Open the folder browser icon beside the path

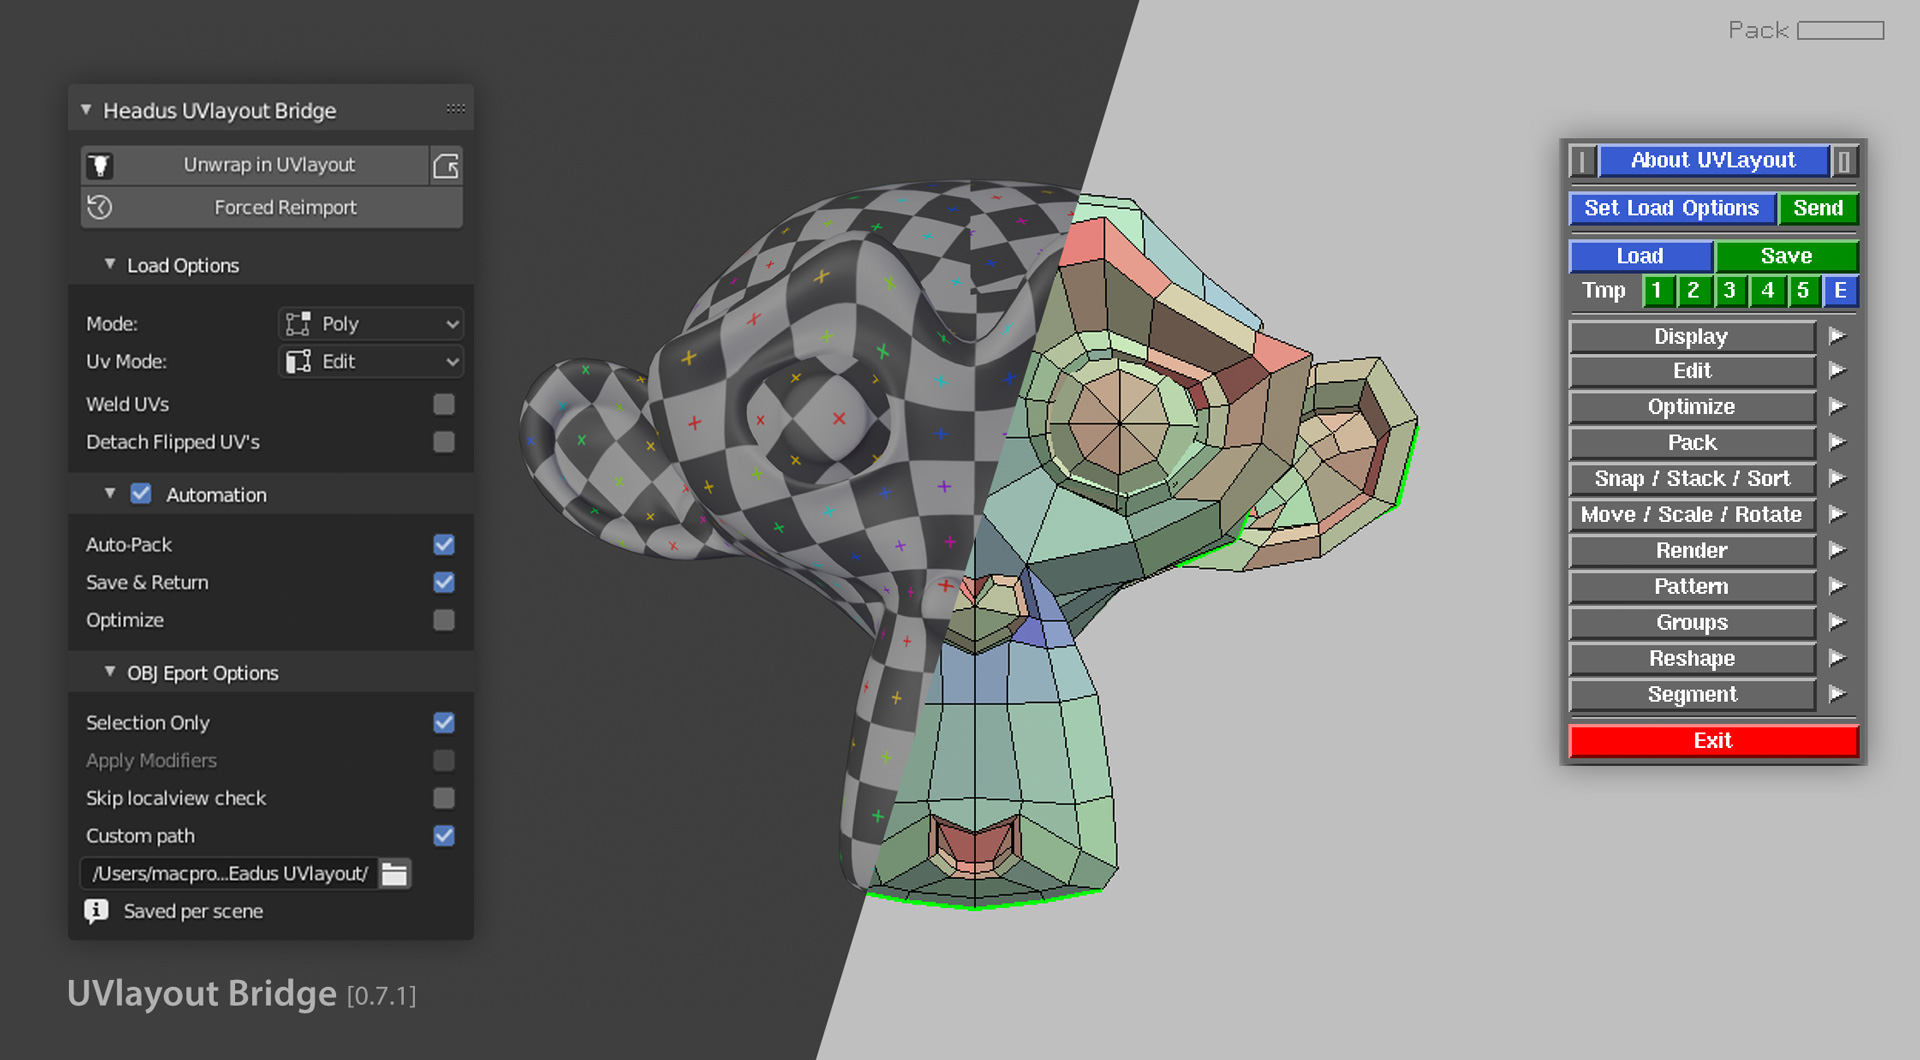click(395, 873)
